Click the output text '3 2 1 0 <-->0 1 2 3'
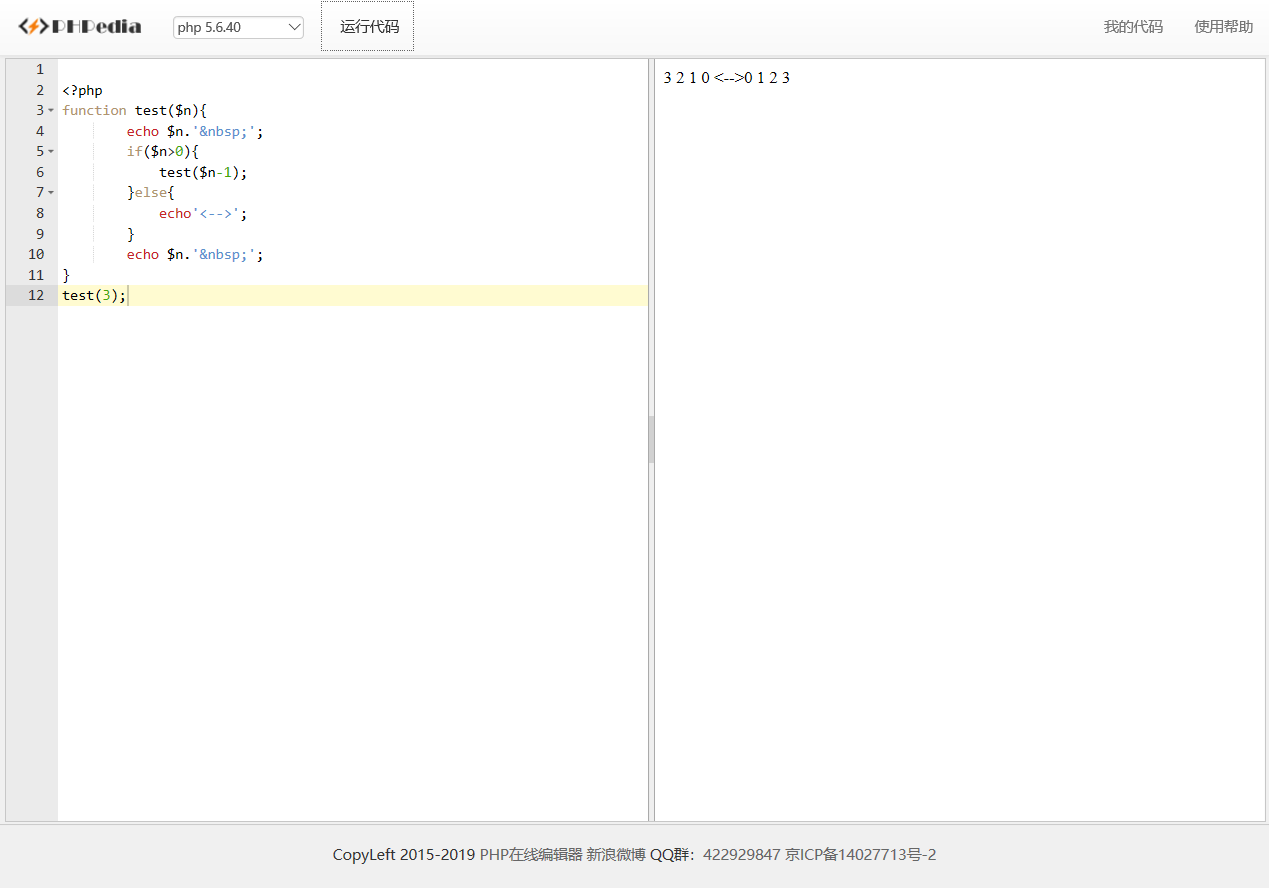The image size is (1269, 888). pos(727,78)
